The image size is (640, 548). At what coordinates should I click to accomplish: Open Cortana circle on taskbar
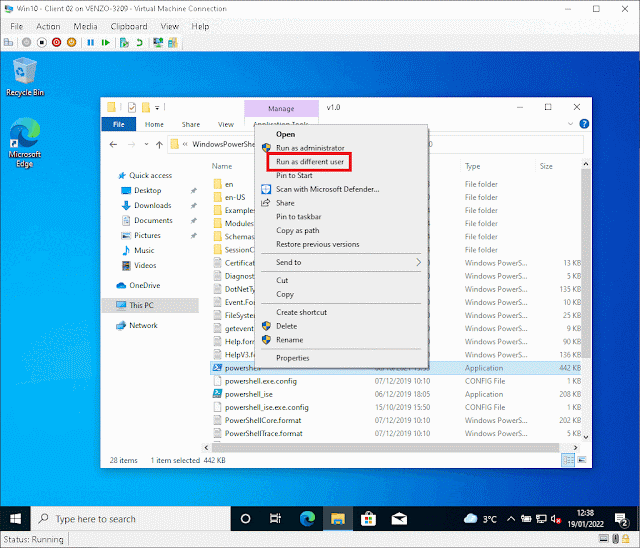(x=245, y=519)
